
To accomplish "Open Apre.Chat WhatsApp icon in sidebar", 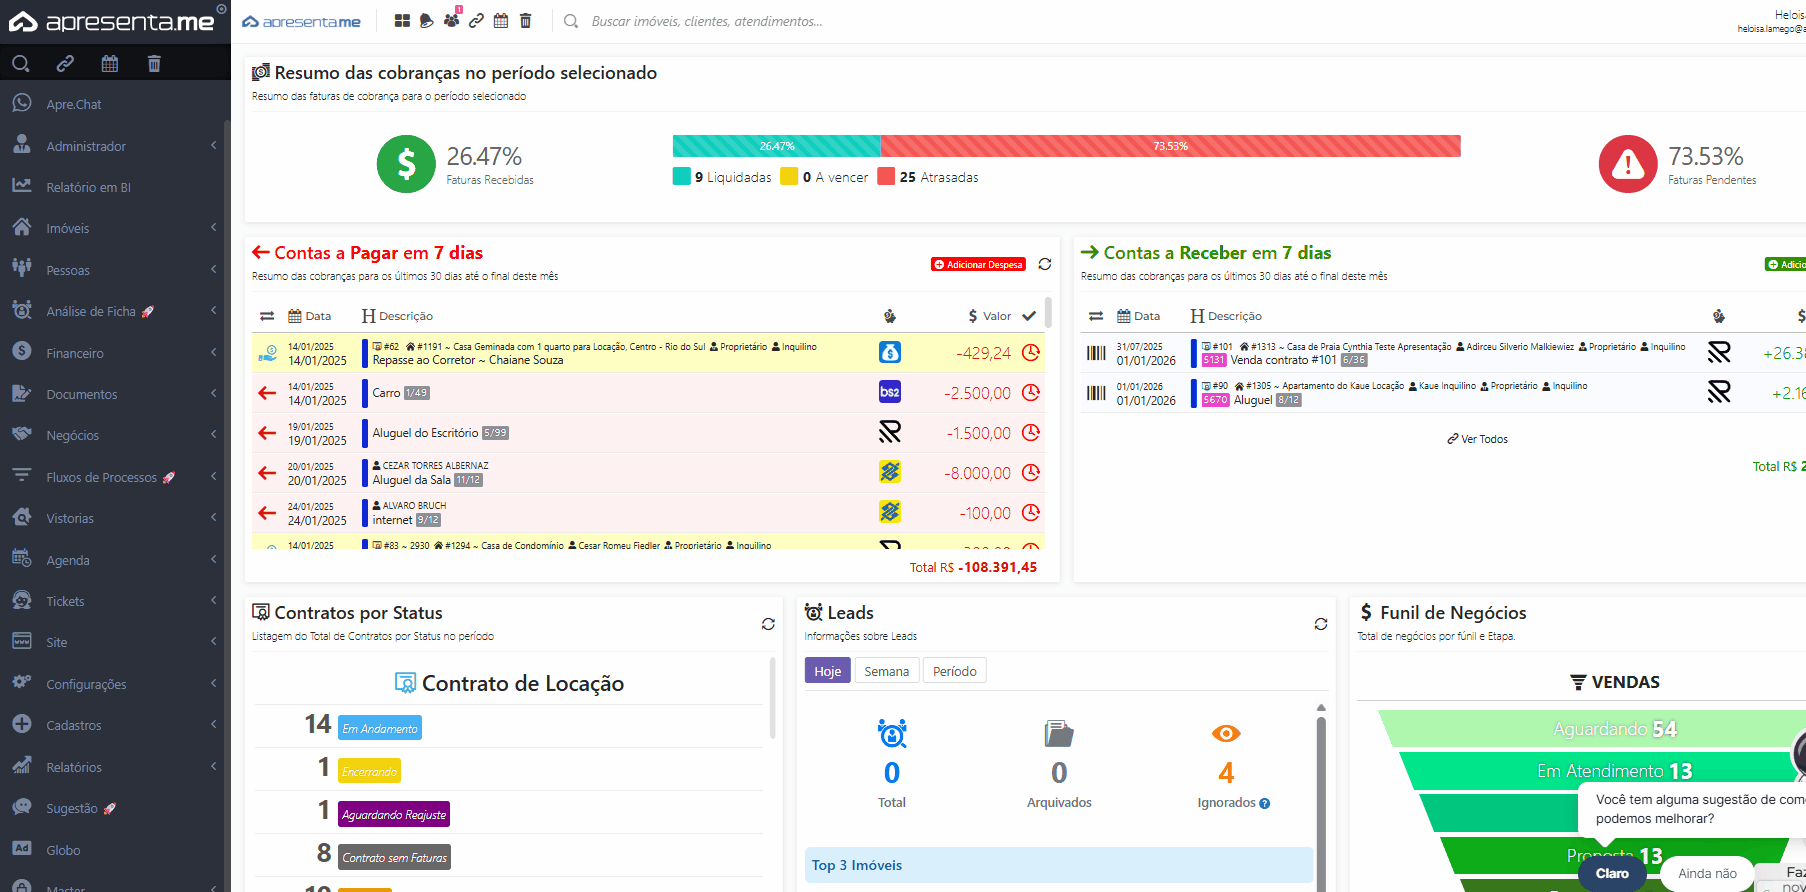I will tap(22, 103).
